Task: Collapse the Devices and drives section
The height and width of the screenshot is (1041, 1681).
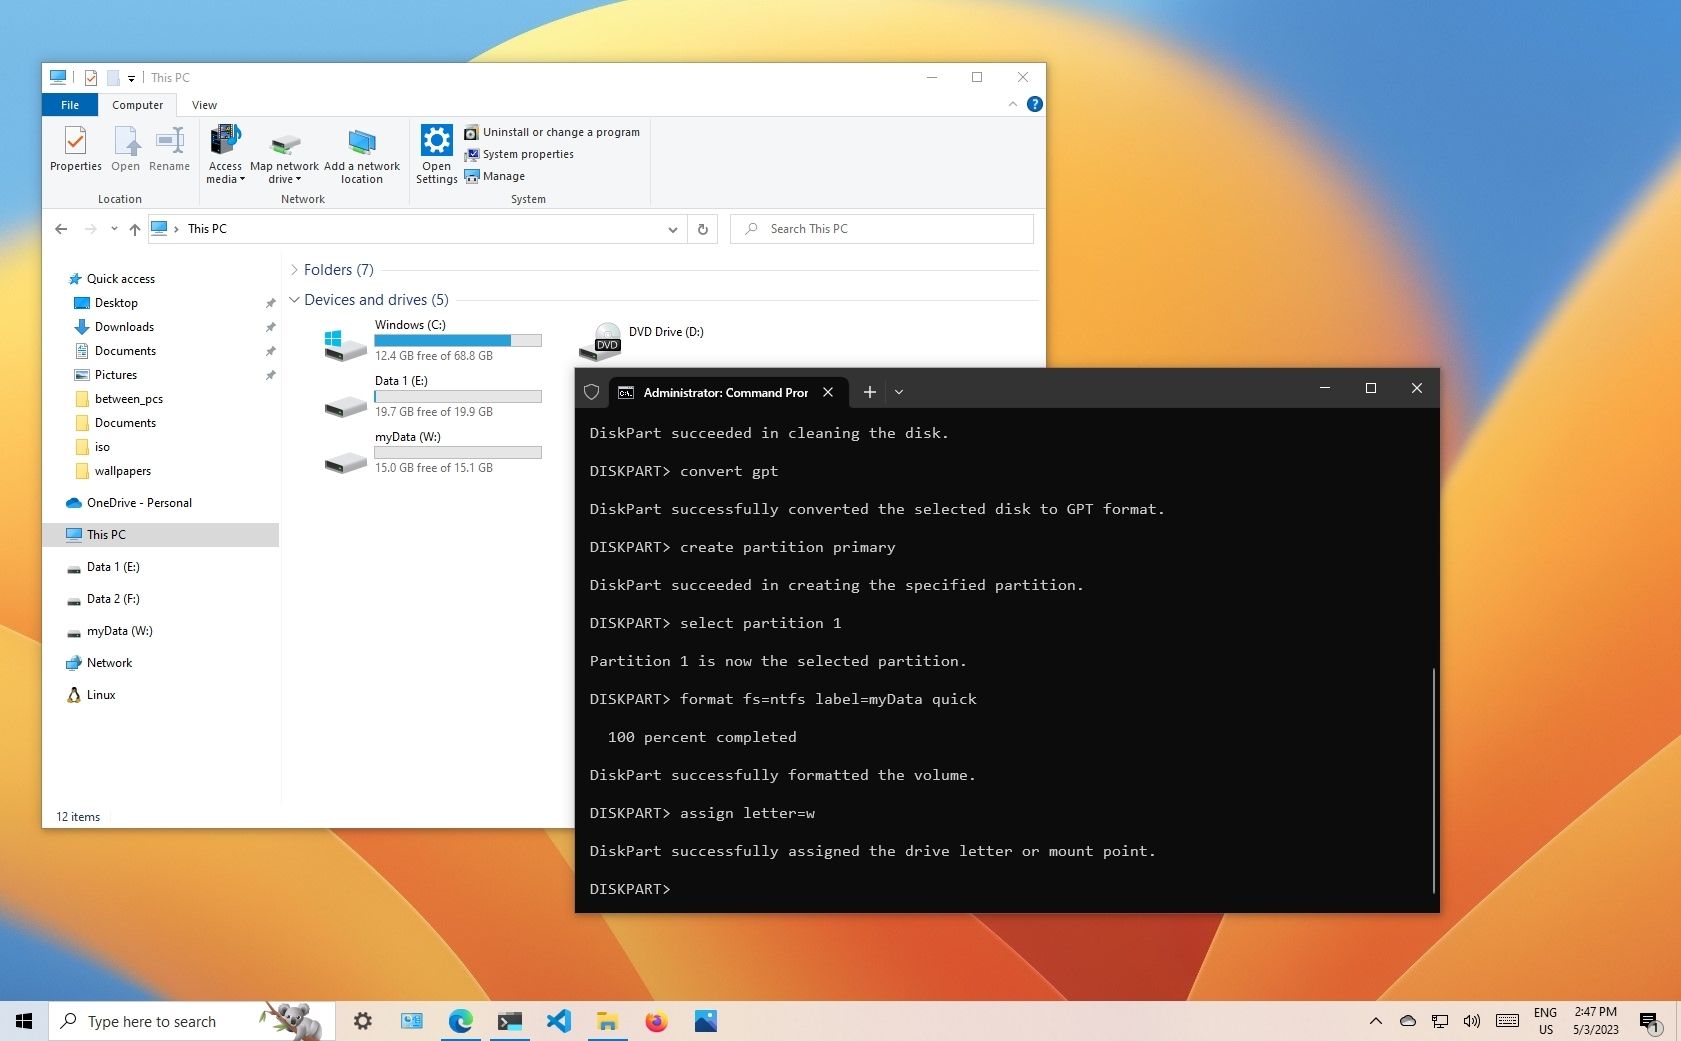Action: tap(294, 299)
